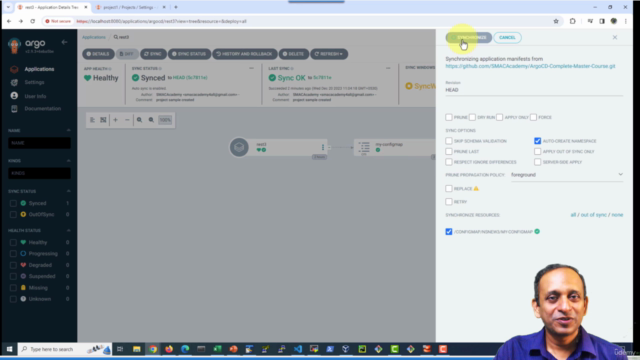Close the sync side panel

tap(615, 38)
